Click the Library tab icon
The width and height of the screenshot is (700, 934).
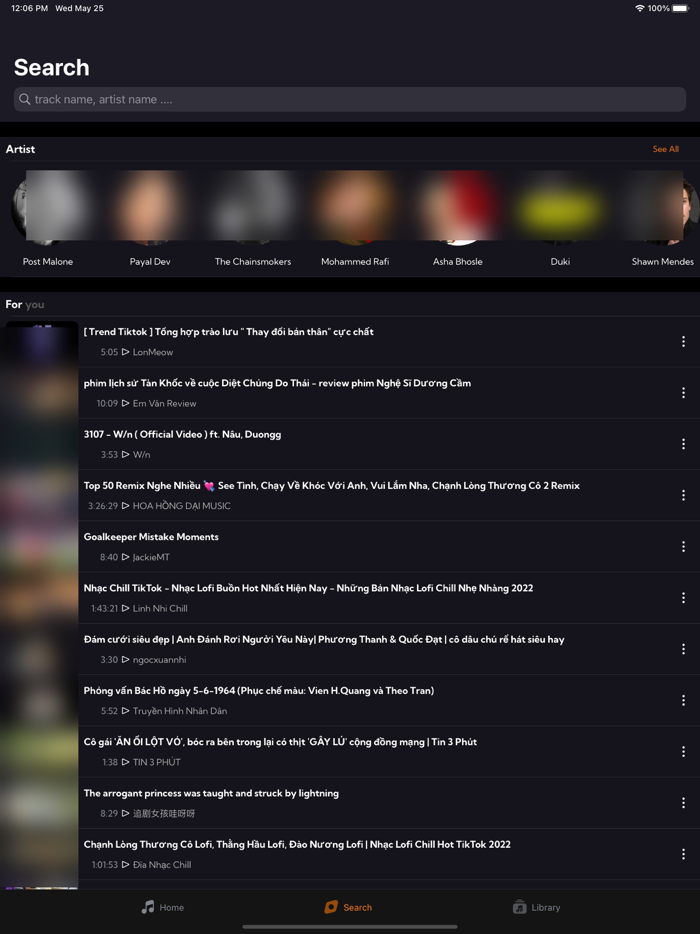pyautogui.click(x=519, y=907)
